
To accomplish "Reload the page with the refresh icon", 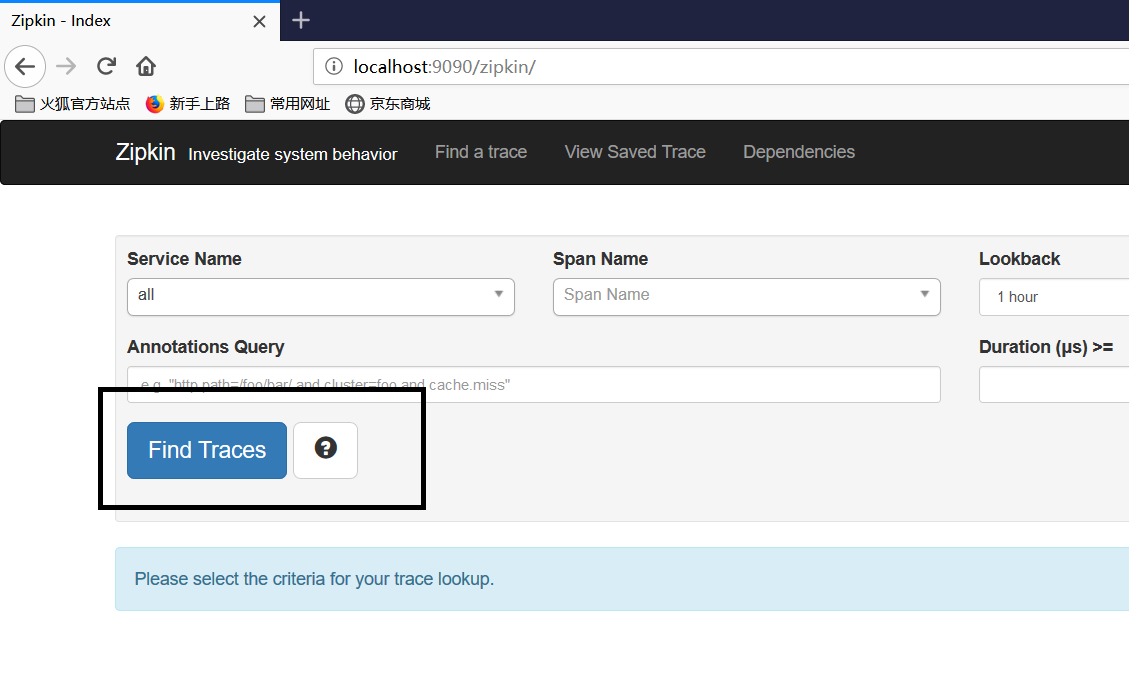I will tap(107, 67).
